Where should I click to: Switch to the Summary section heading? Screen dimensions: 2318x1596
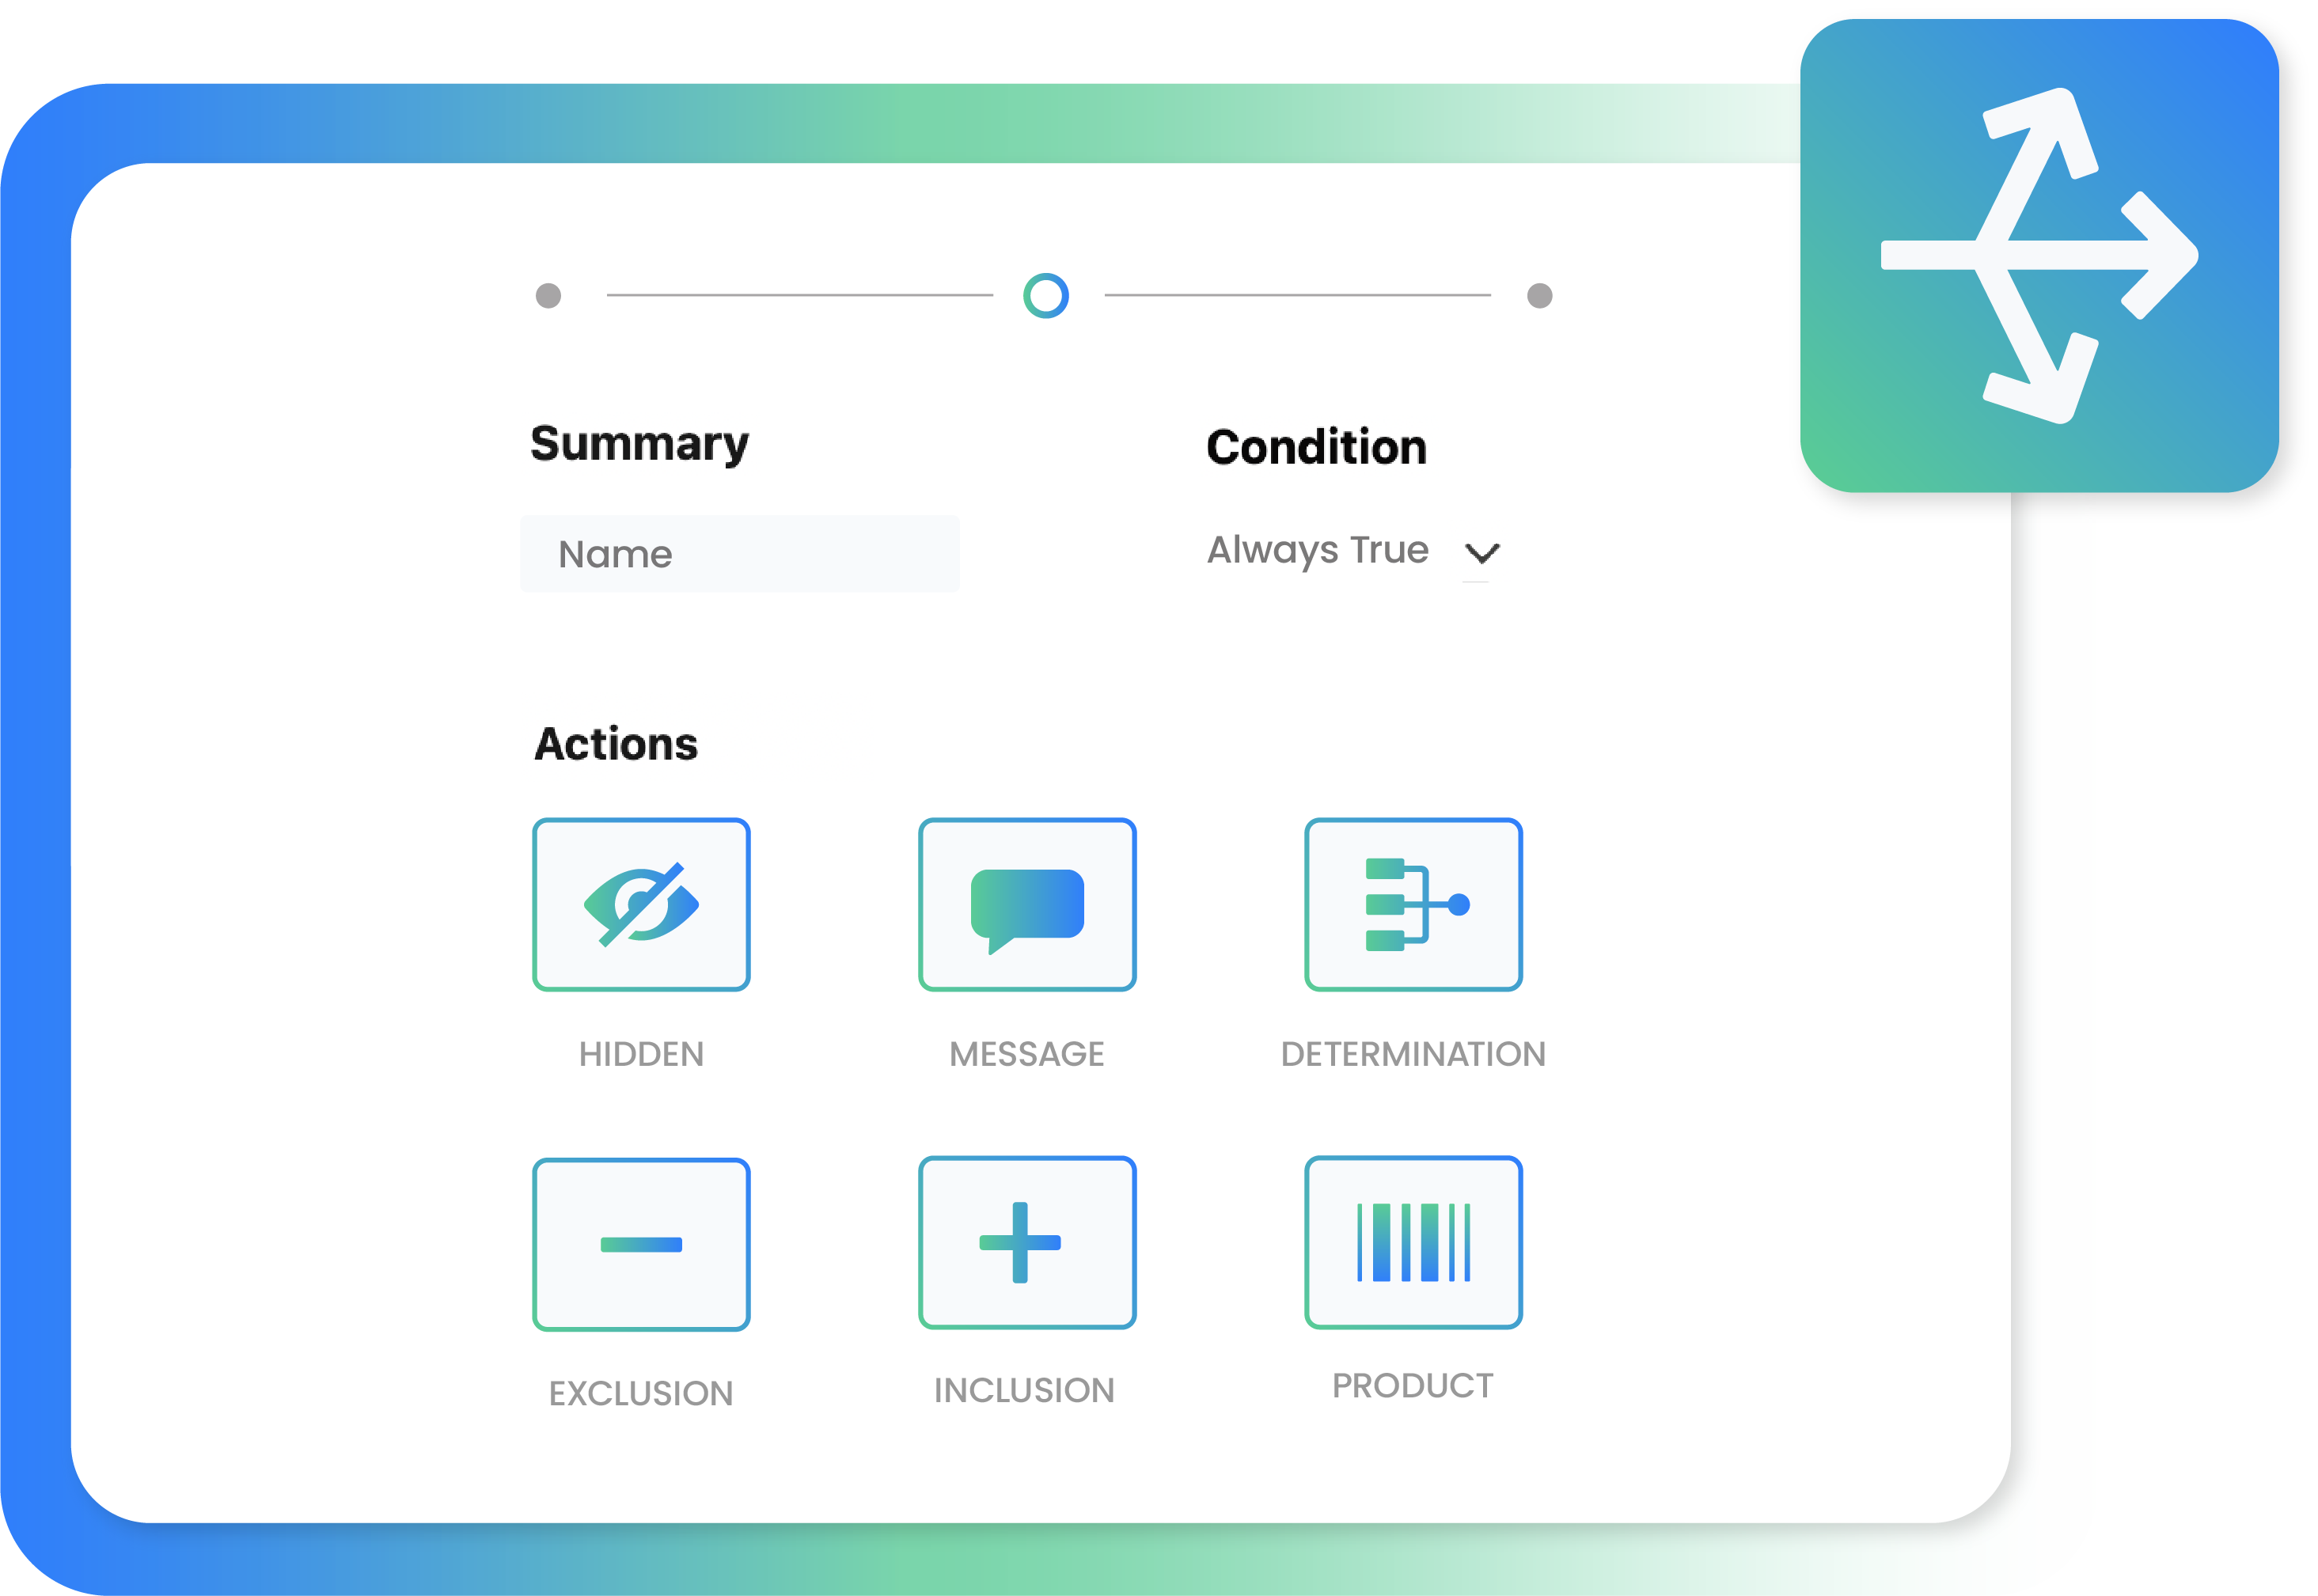(x=640, y=443)
